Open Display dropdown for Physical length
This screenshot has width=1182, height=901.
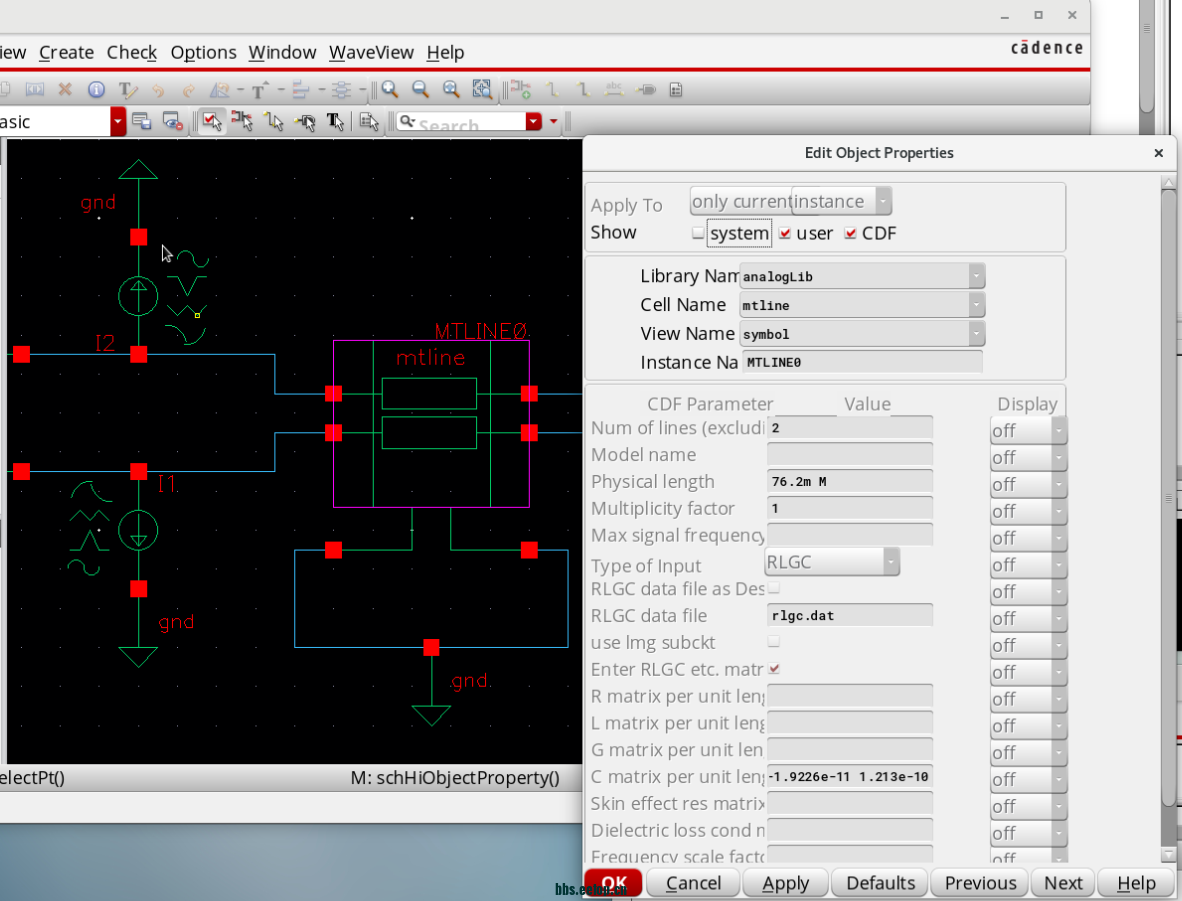tap(1028, 484)
